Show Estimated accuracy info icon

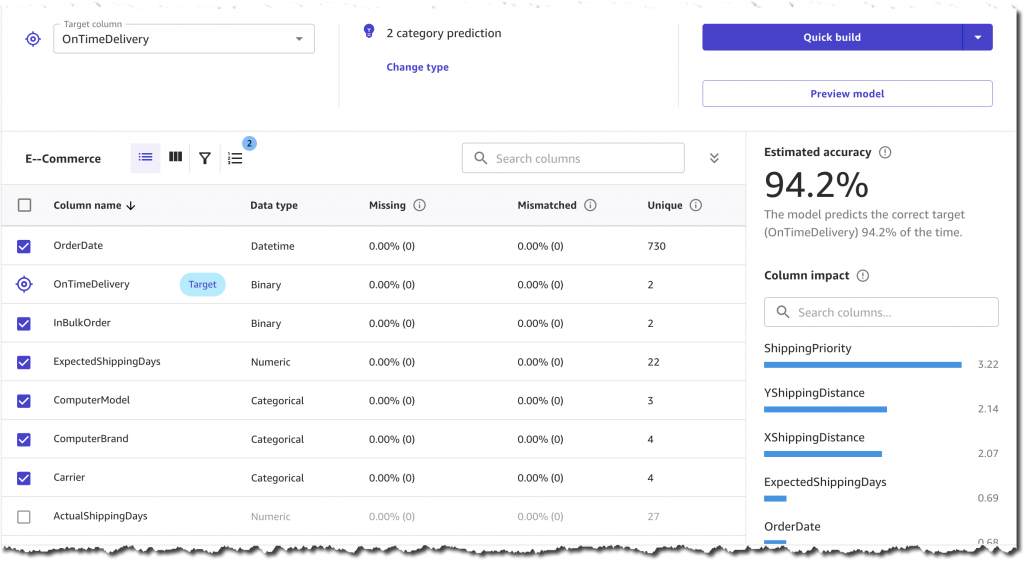tap(885, 152)
